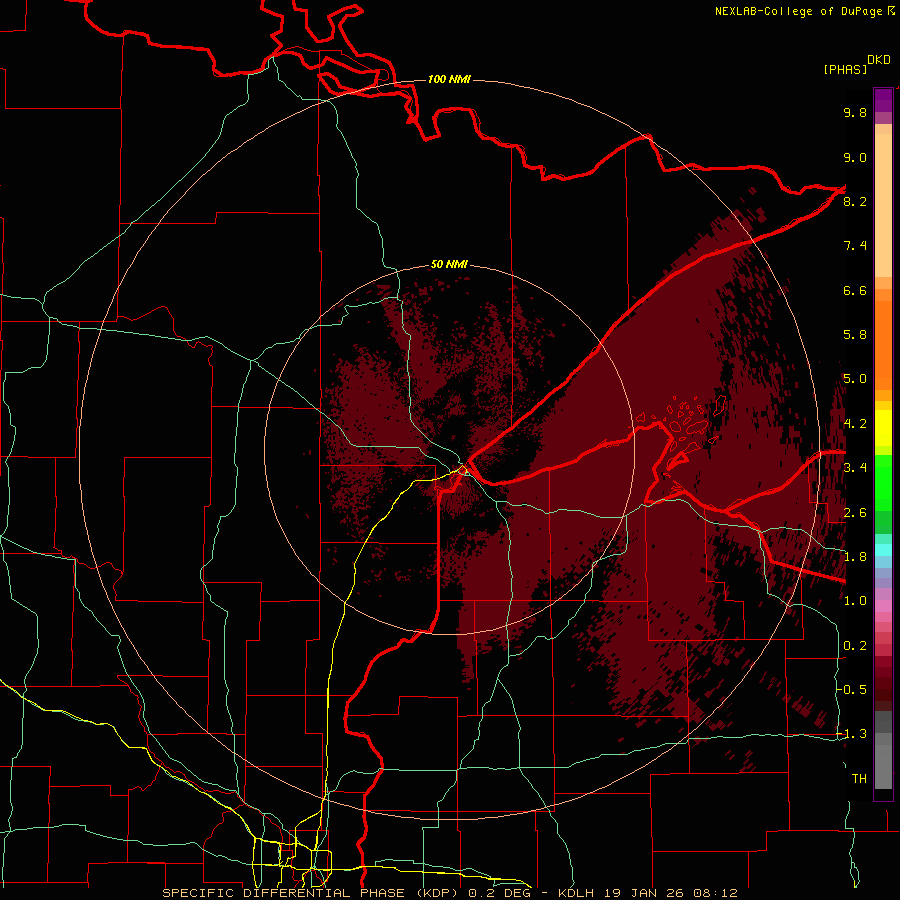The image size is (900, 900).
Task: Select the 1.8 scale label
Action: coord(855,557)
